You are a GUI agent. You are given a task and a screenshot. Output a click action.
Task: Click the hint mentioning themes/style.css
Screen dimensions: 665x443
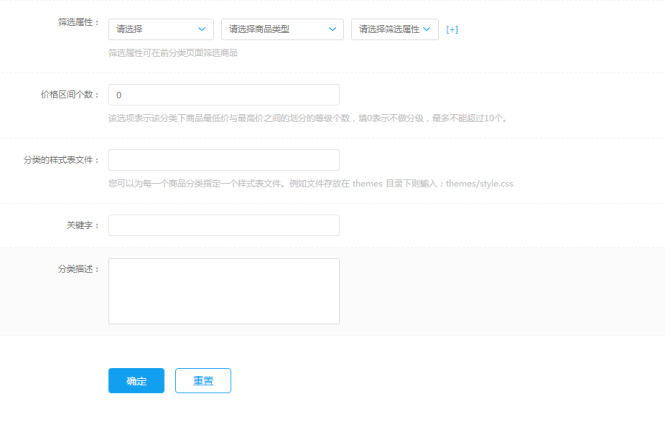pyautogui.click(x=311, y=184)
